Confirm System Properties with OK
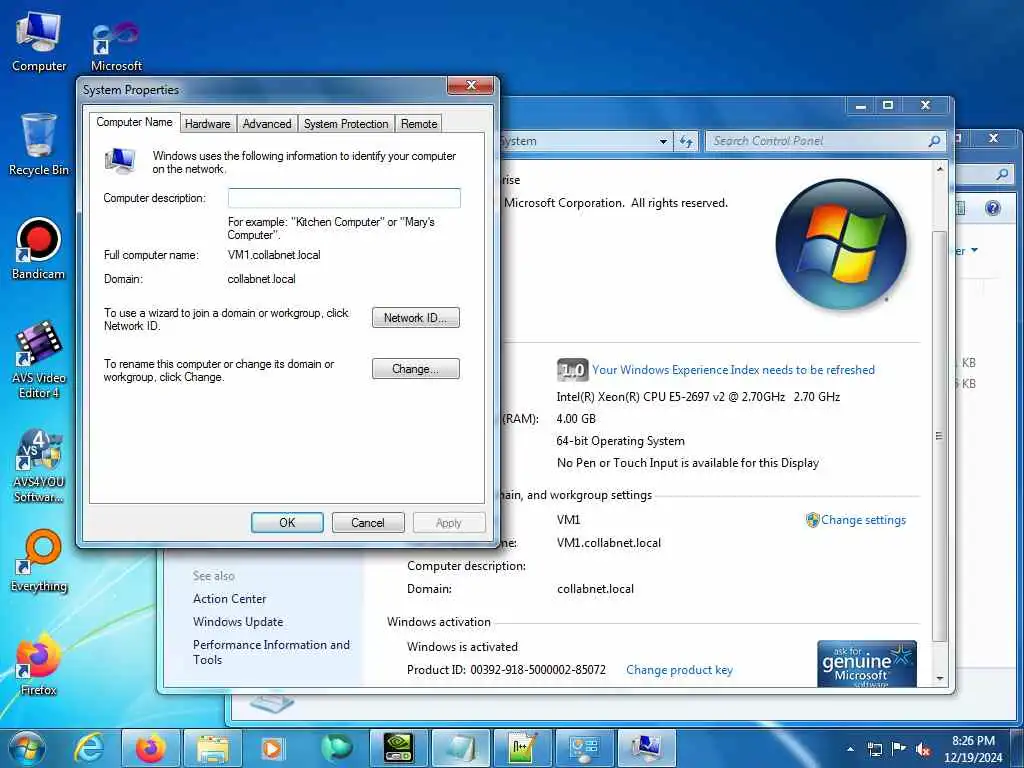Screen dimensions: 1024x768 point(287,522)
